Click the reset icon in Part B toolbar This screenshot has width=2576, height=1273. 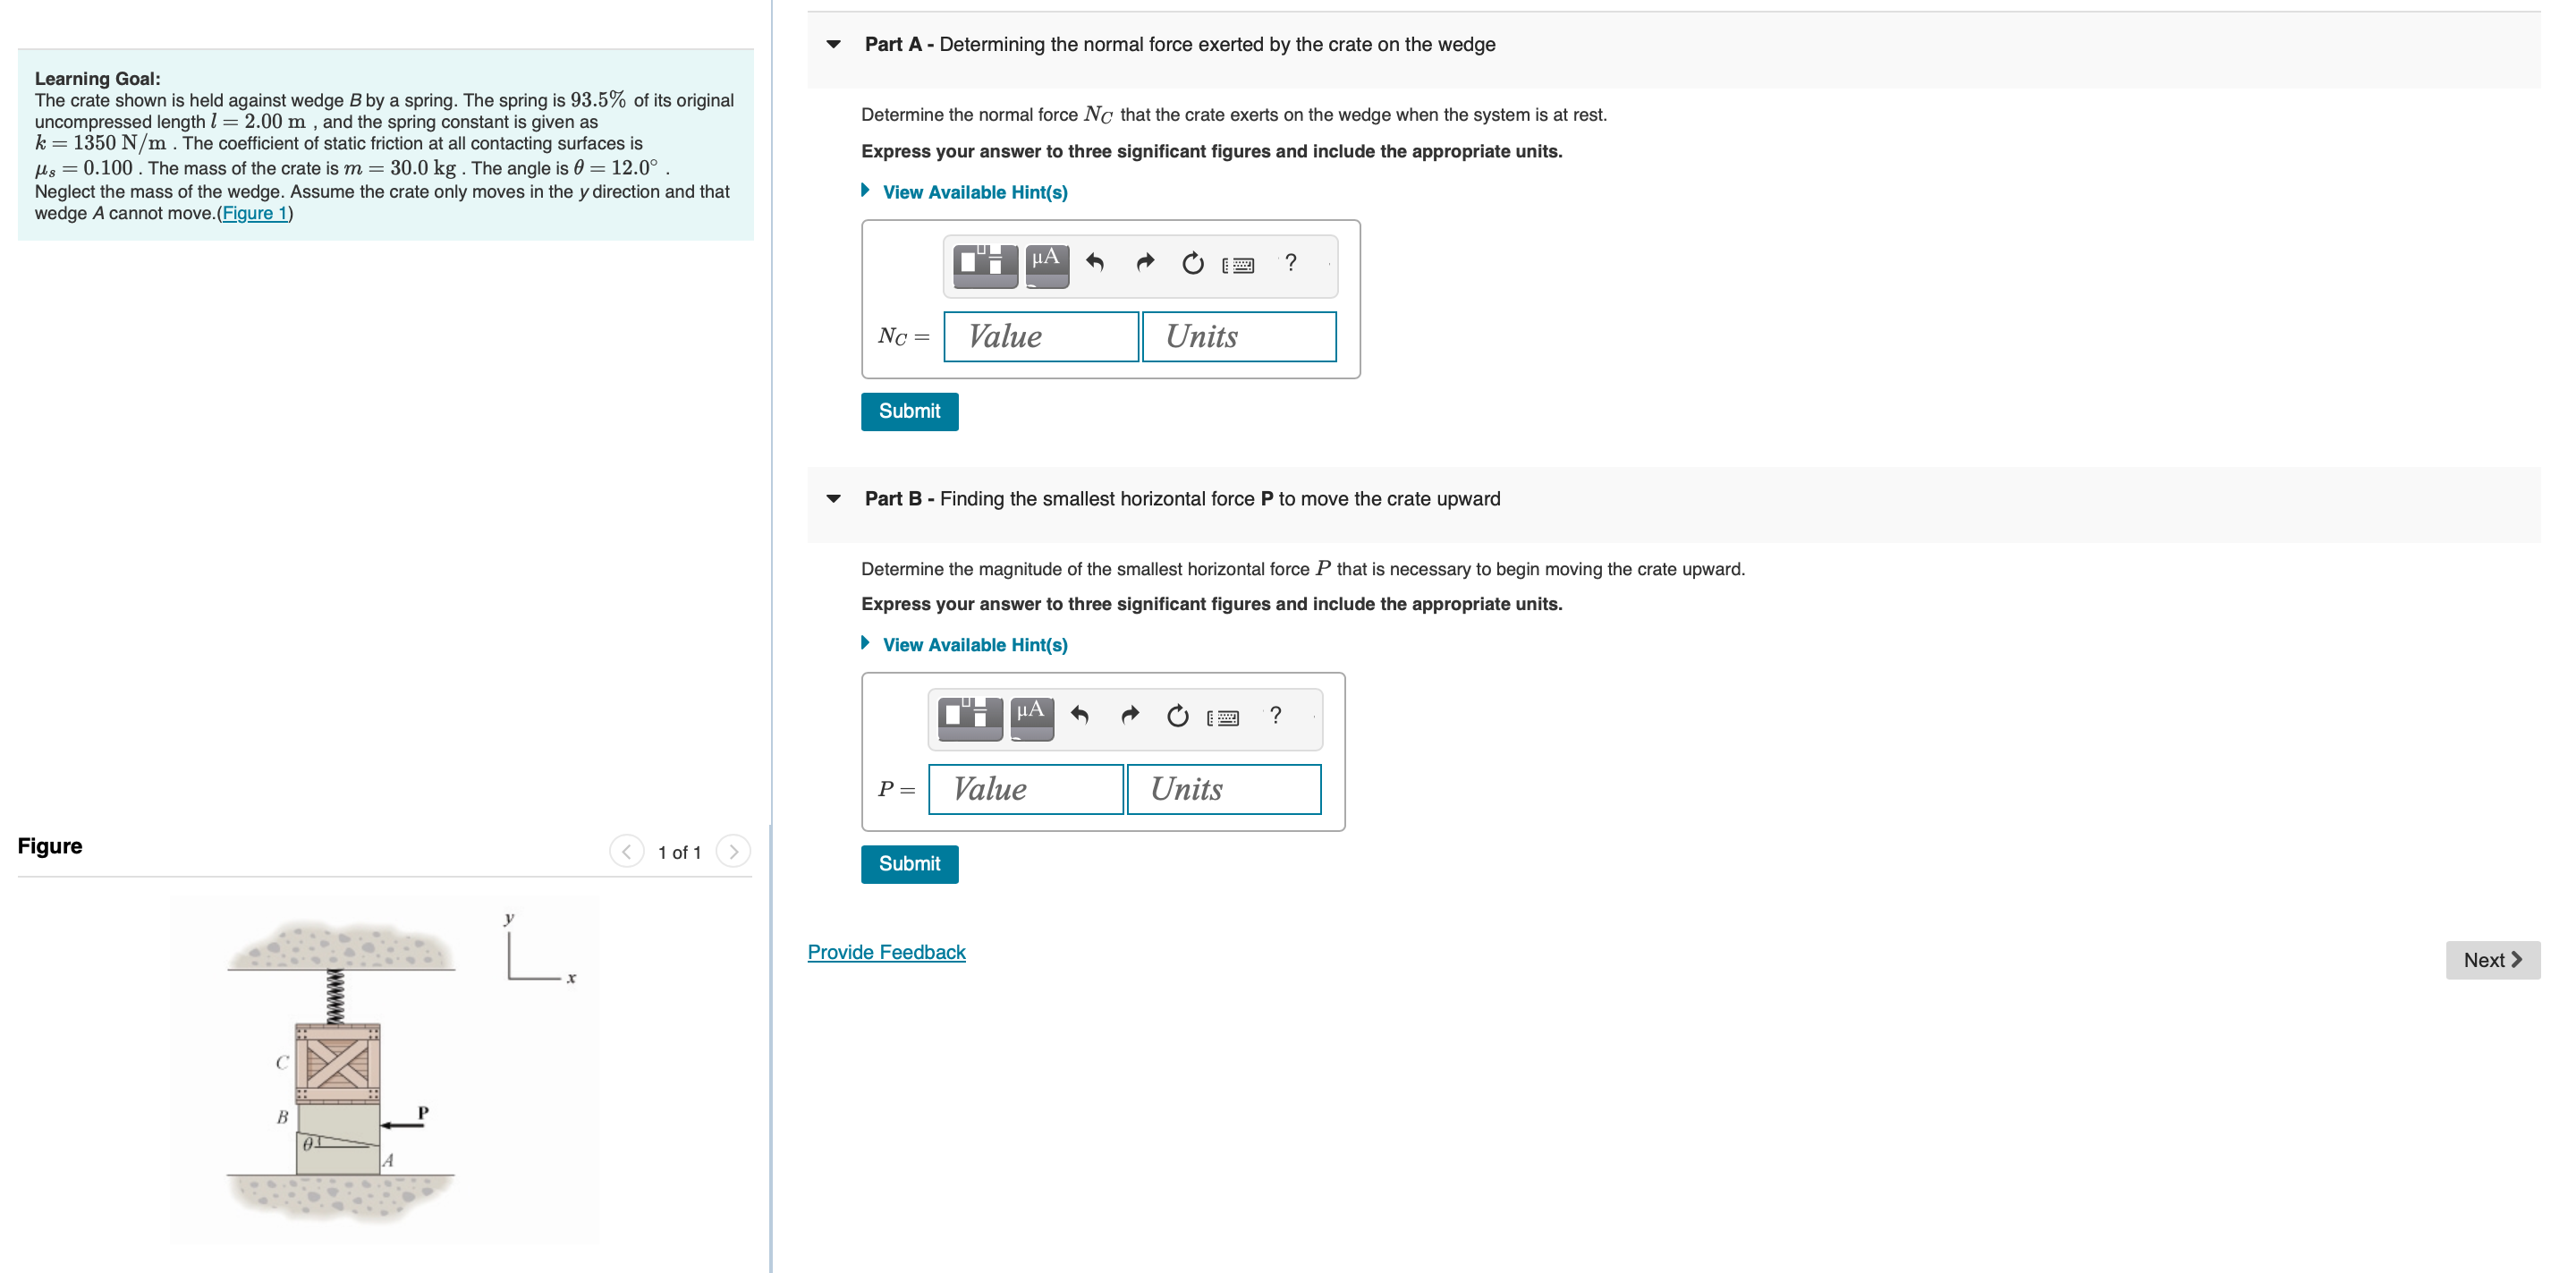1177,716
